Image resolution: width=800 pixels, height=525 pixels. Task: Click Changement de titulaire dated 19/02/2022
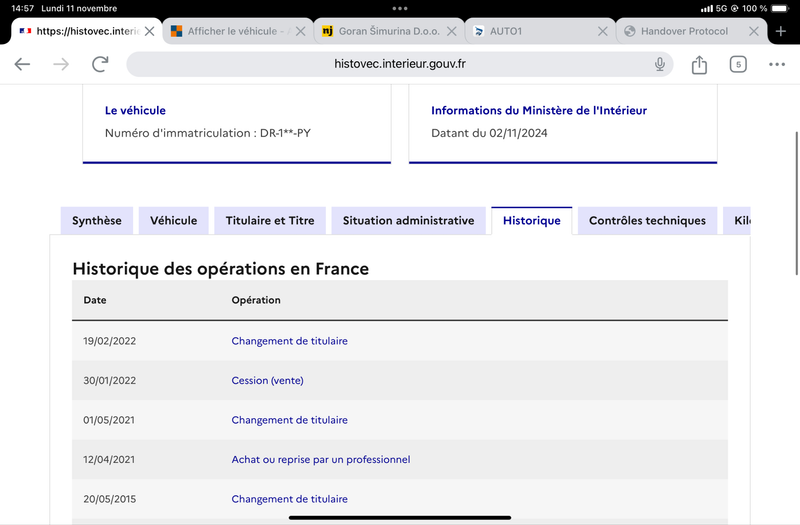[289, 341]
